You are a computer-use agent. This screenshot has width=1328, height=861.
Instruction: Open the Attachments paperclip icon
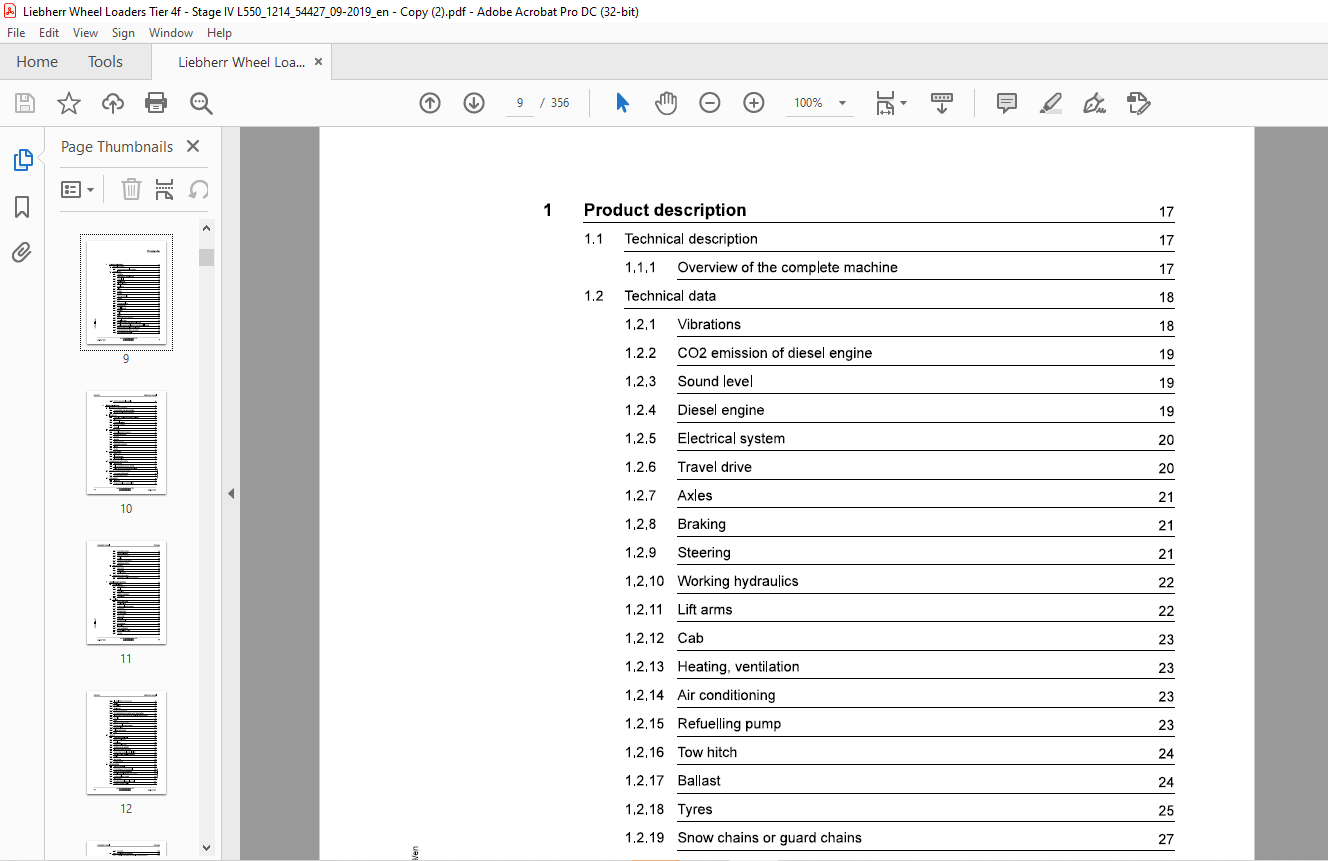pyautogui.click(x=22, y=253)
